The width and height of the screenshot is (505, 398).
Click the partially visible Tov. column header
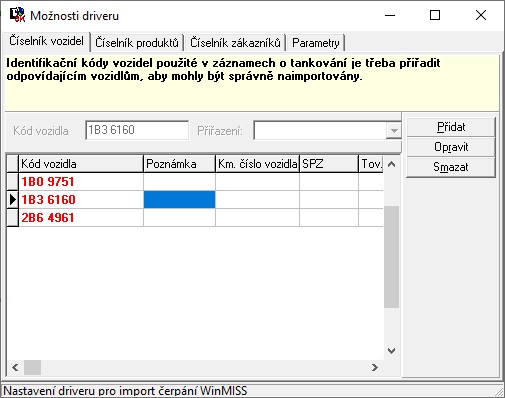pyautogui.click(x=371, y=164)
